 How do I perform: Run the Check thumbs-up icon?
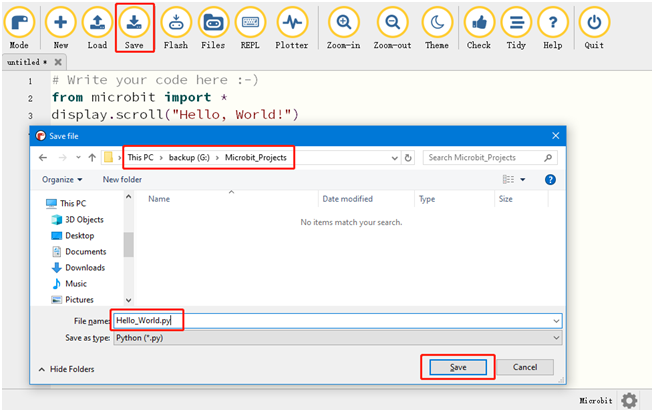coord(479,26)
